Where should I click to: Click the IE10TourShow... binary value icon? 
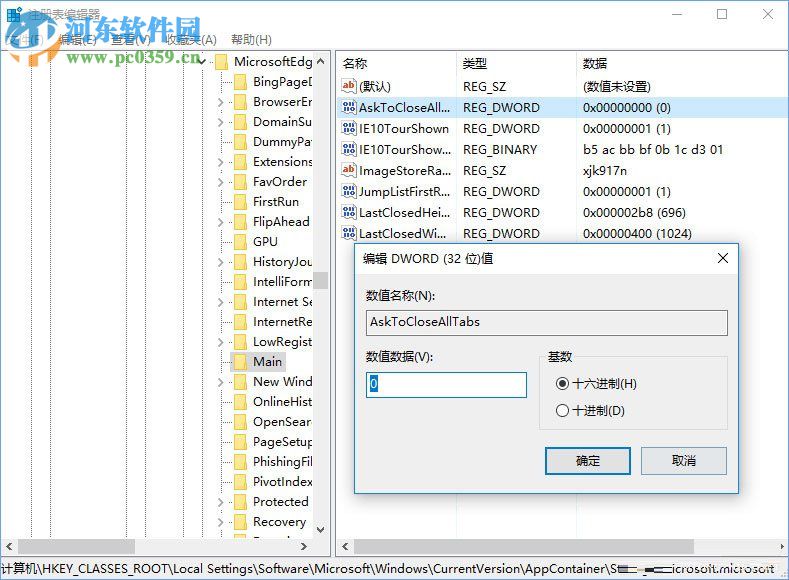click(x=349, y=149)
